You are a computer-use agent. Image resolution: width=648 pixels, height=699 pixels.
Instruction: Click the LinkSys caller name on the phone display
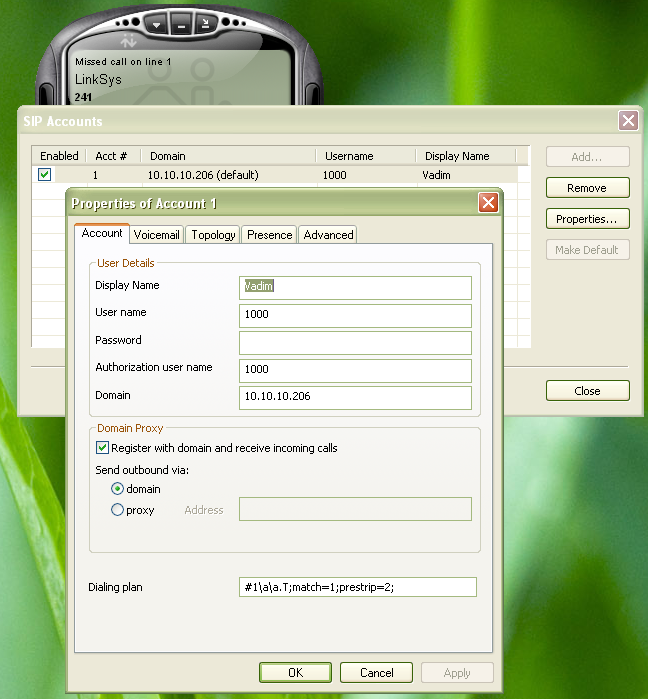[x=98, y=79]
